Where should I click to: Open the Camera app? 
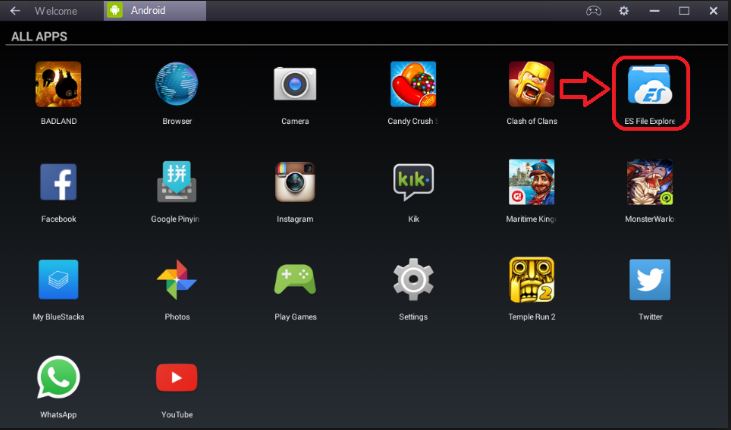click(x=295, y=84)
